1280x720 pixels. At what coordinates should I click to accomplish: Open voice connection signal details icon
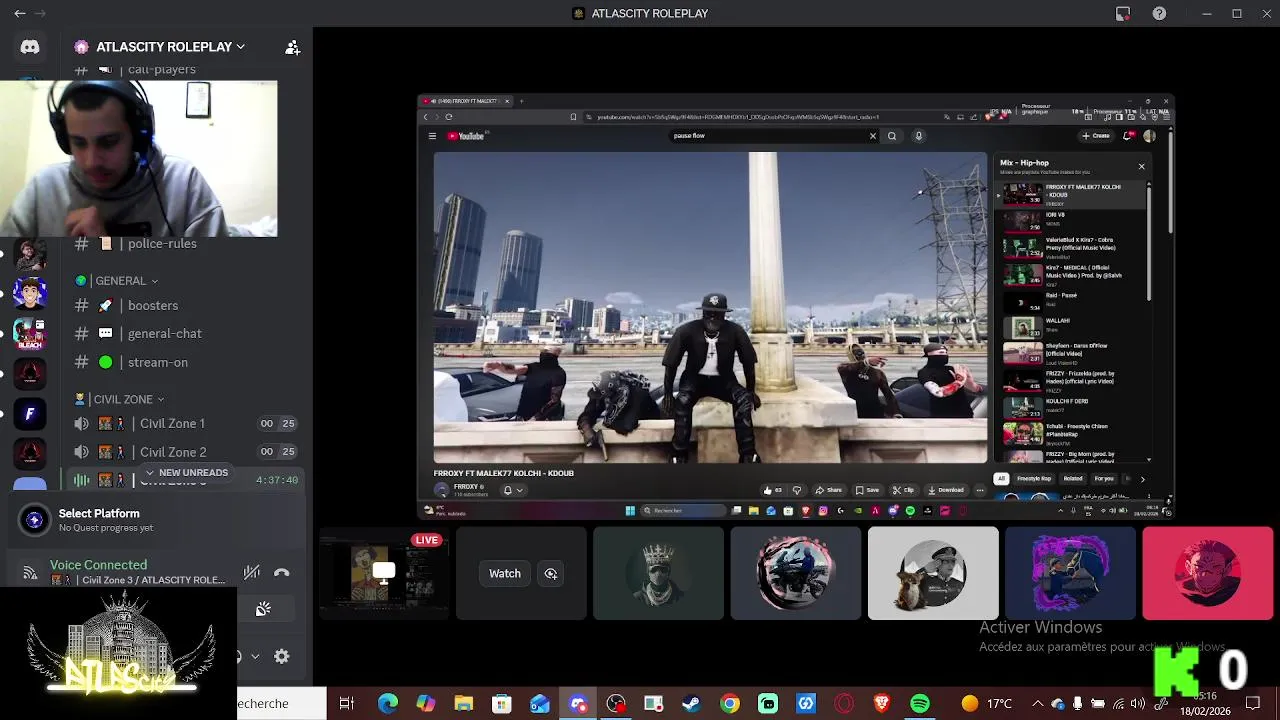point(30,573)
